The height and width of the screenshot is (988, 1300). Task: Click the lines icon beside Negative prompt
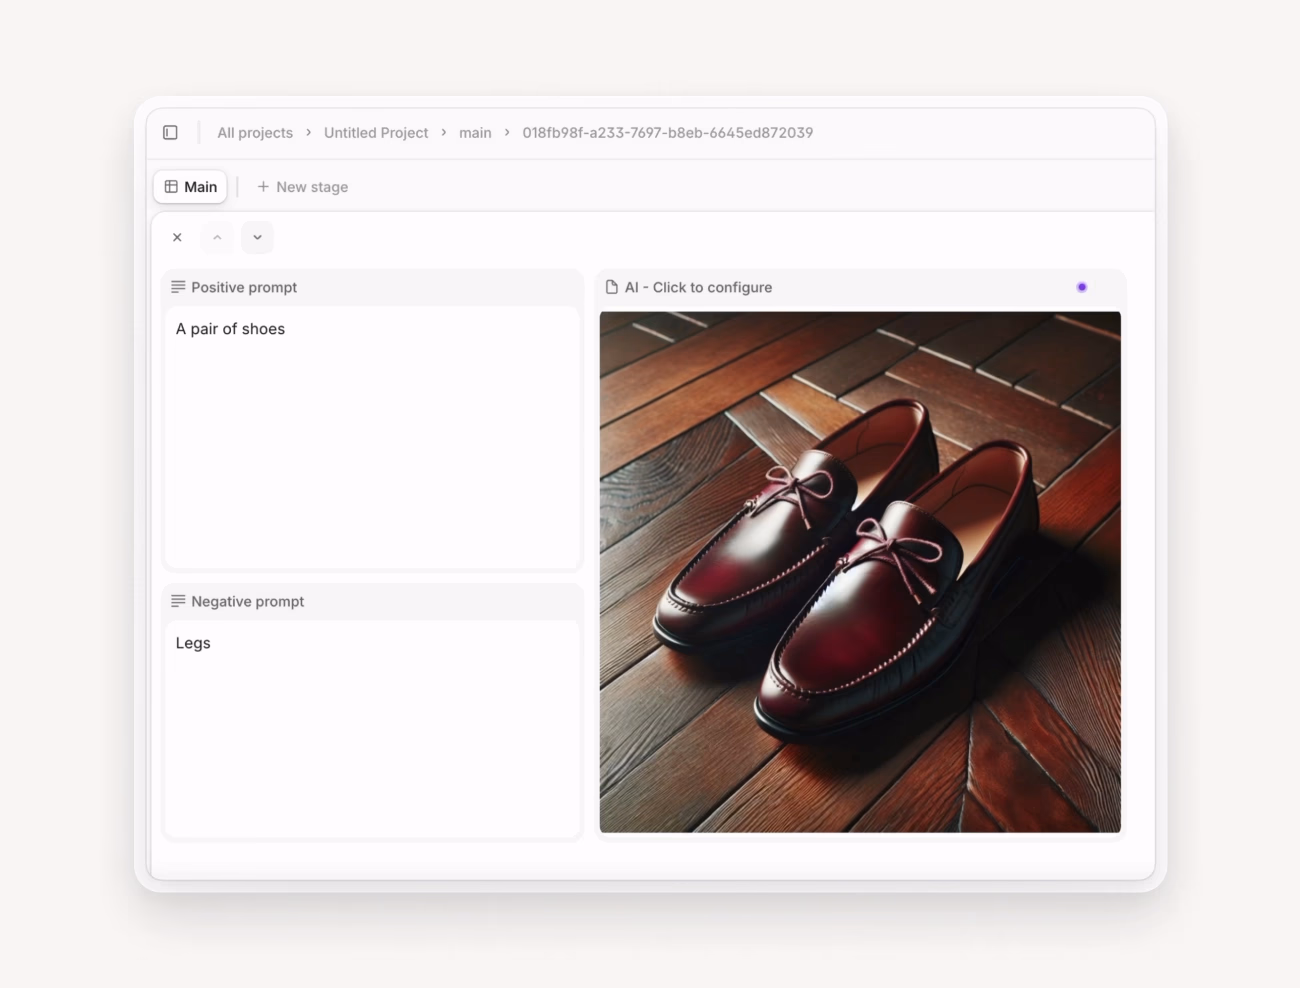tap(178, 601)
